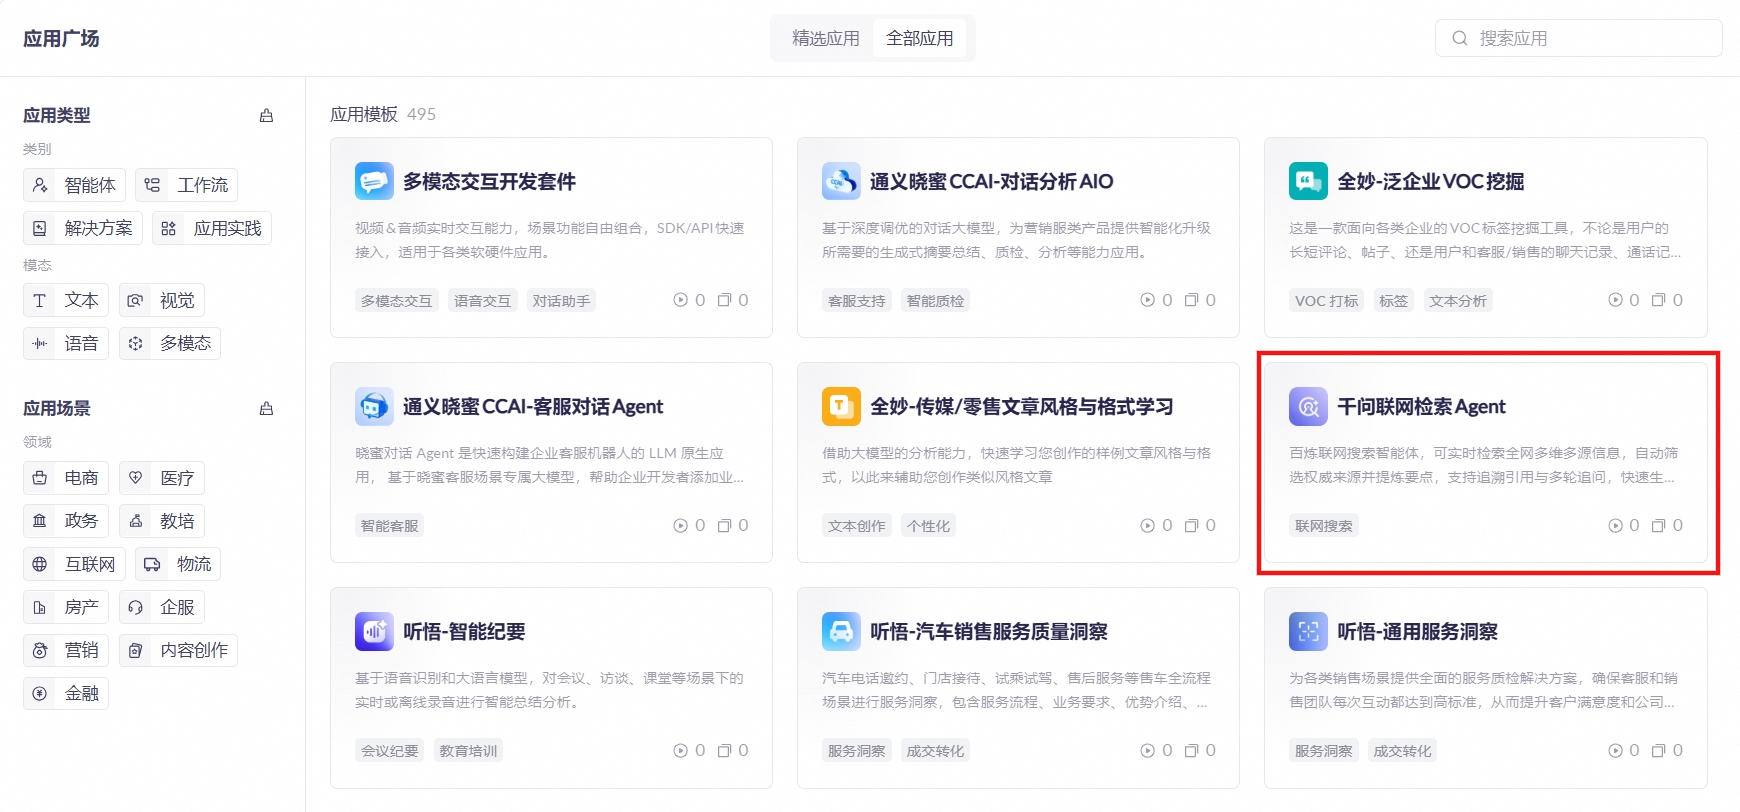Screen dimensions: 1740x812
Task: Click the 教育培训 tag
Action: coord(468,750)
